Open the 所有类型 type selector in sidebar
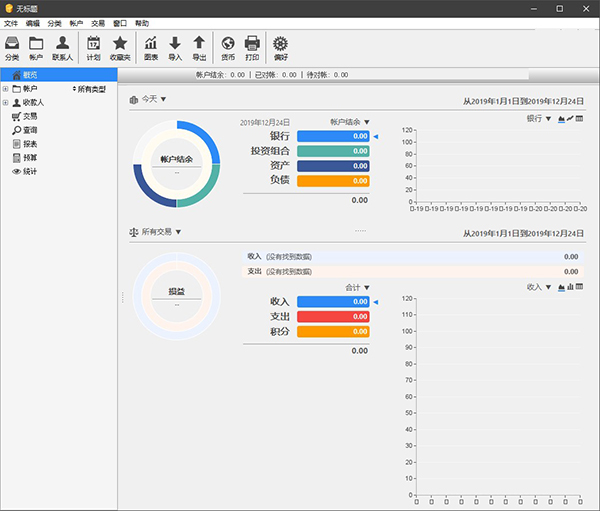This screenshot has height=511, width=600. (x=90, y=89)
